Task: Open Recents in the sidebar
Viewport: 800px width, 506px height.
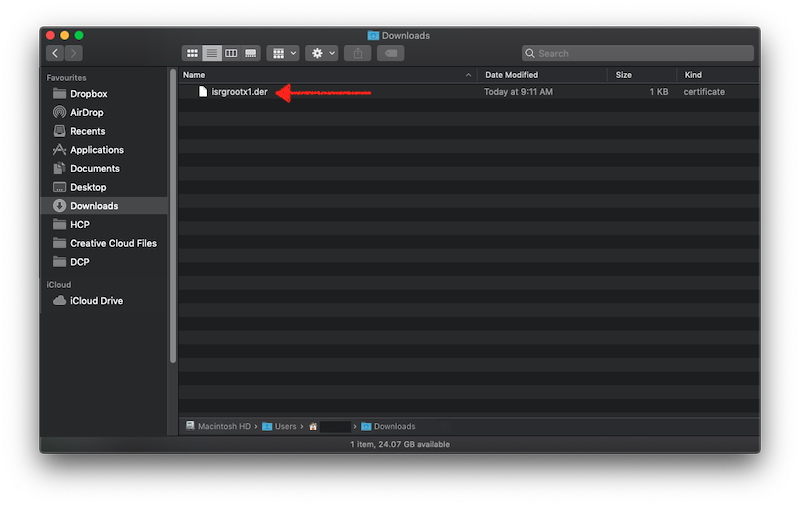Action: (87, 131)
